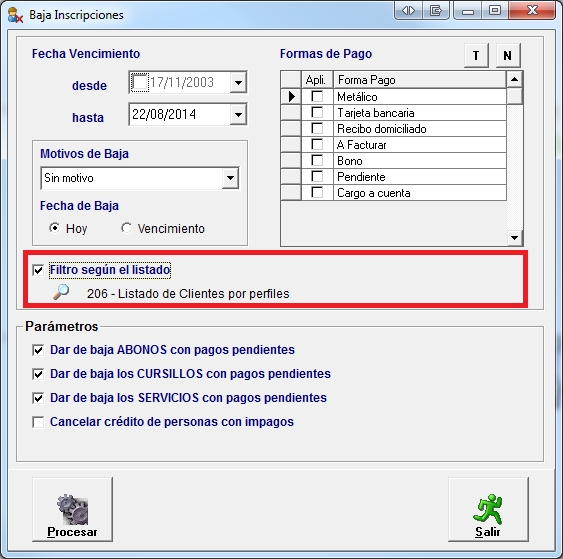The width and height of the screenshot is (563, 559).
Task: Enable Cancelar crédito de personas con impagos
Action: [38, 422]
